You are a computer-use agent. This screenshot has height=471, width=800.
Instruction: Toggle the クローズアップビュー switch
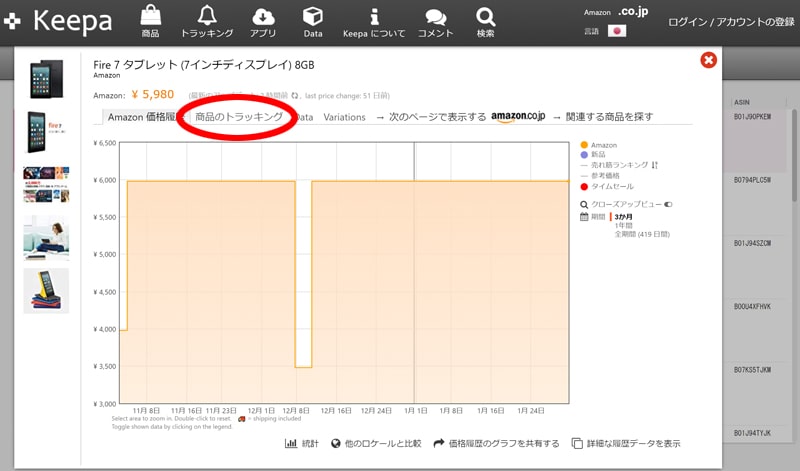click(x=668, y=204)
